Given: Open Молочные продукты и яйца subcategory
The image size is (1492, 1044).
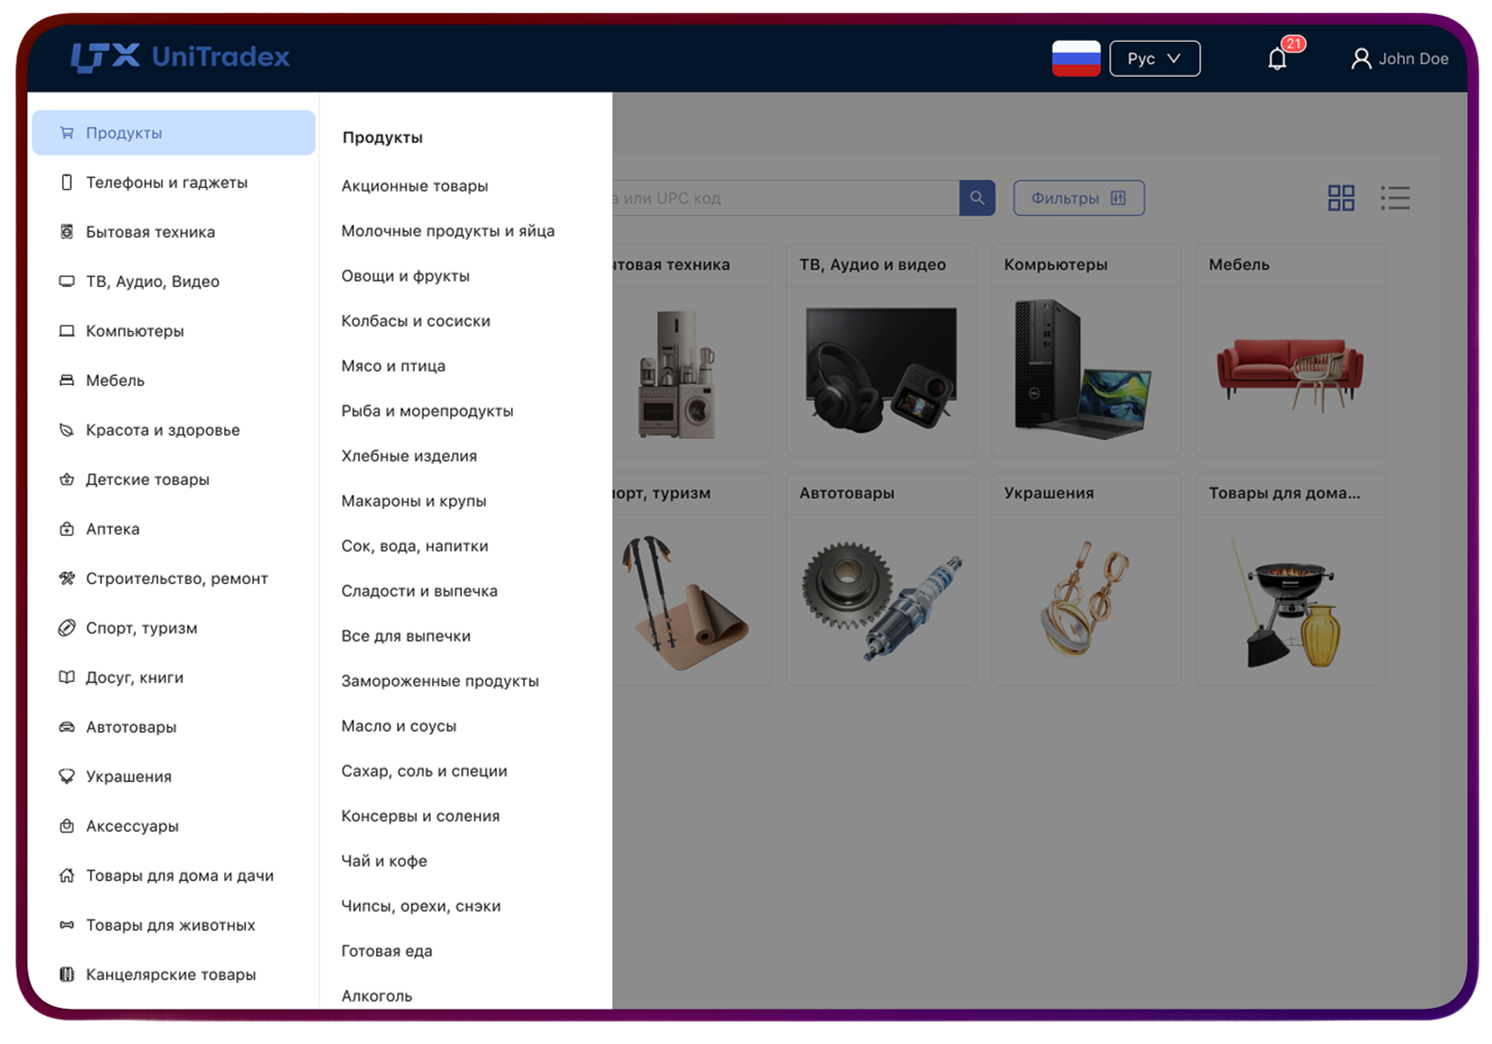Looking at the screenshot, I should (x=447, y=231).
